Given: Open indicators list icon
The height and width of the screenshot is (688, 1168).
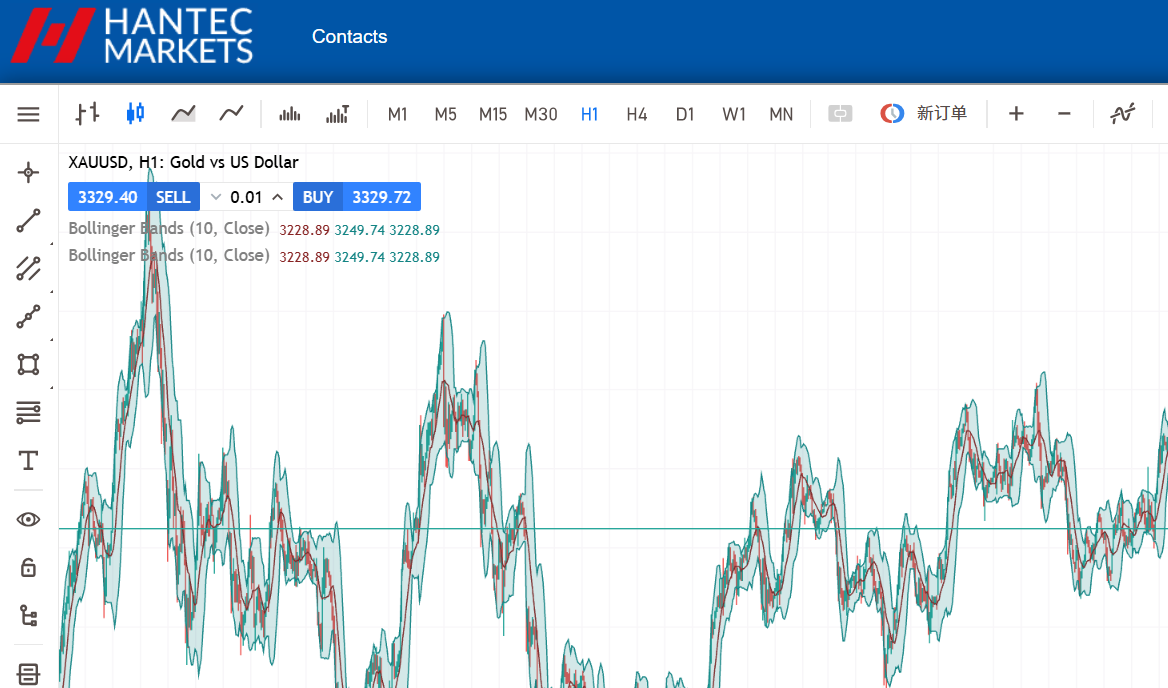Looking at the screenshot, I should (x=1123, y=114).
